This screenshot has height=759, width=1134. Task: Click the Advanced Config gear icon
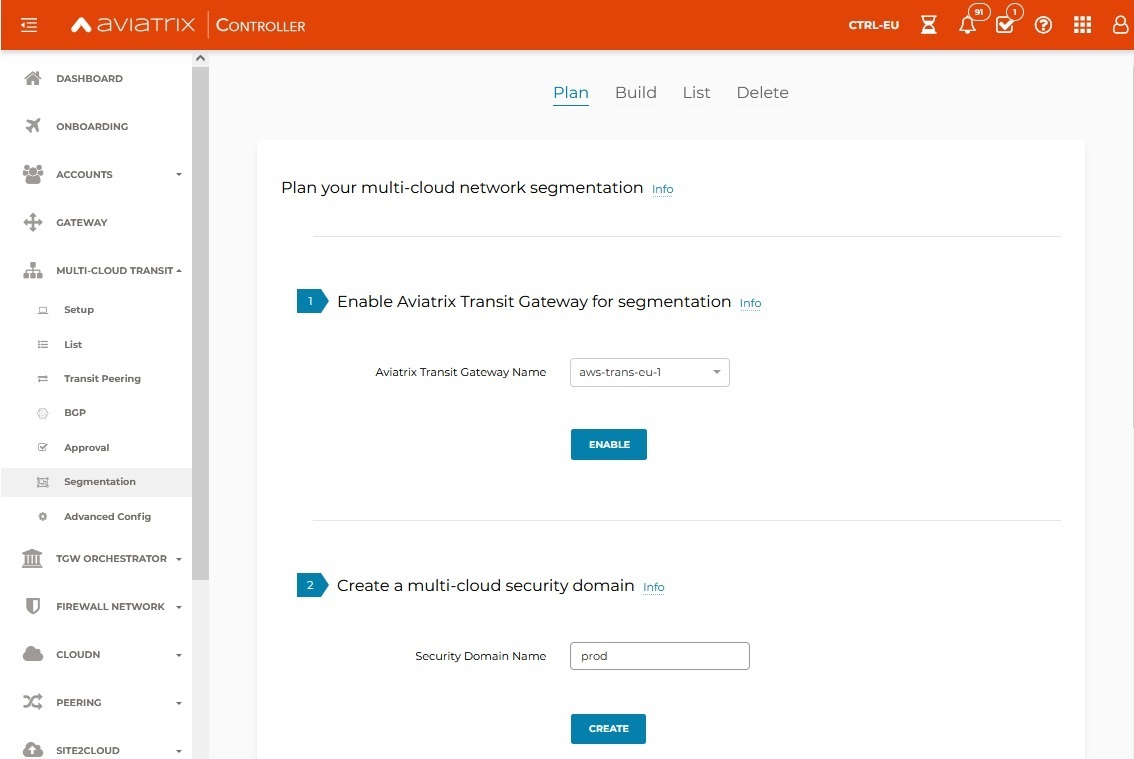click(x=43, y=517)
